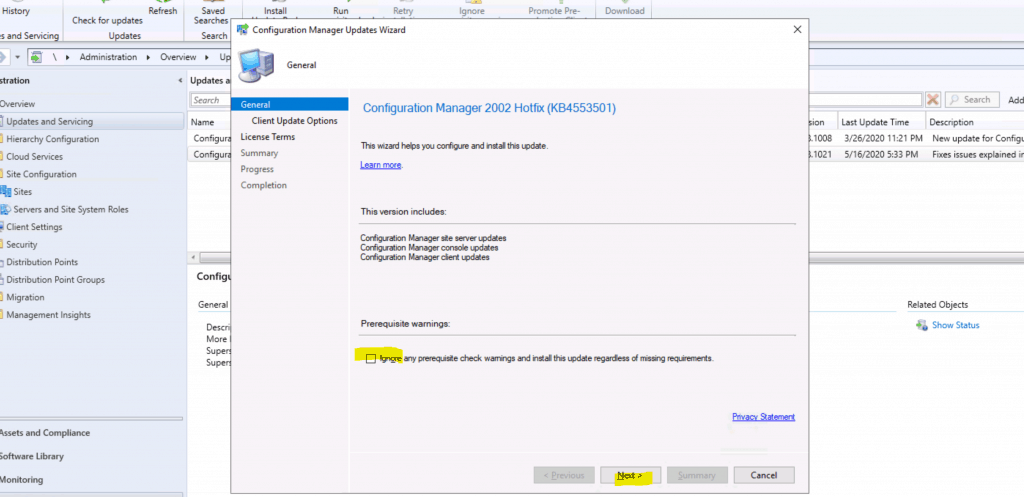Click Administration in the breadcrumb path

point(108,57)
